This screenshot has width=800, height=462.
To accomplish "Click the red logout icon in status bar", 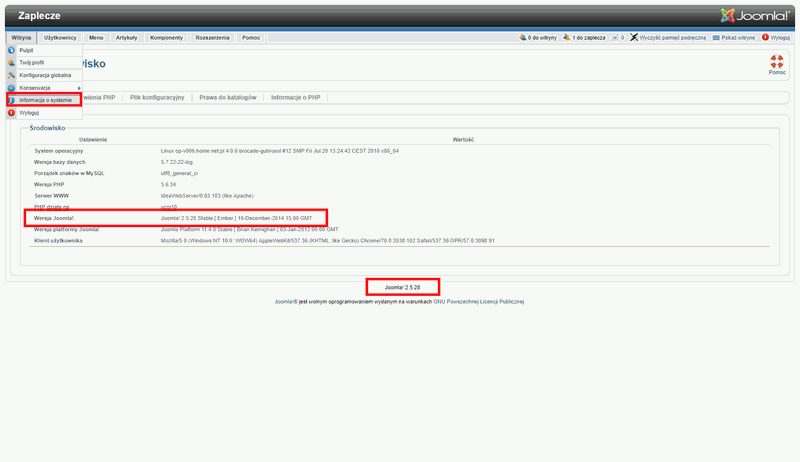I will point(765,37).
